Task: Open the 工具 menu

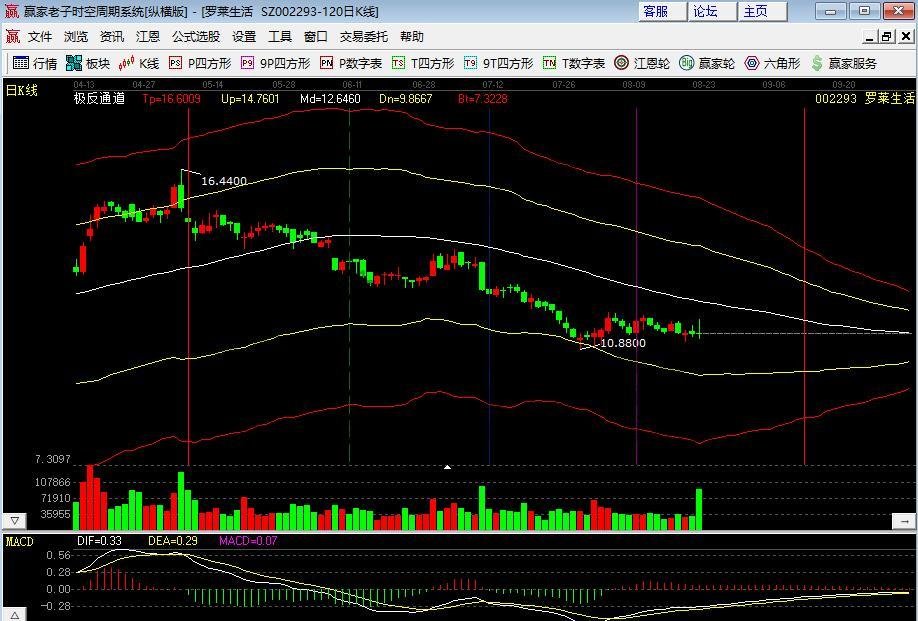Action: [x=280, y=37]
